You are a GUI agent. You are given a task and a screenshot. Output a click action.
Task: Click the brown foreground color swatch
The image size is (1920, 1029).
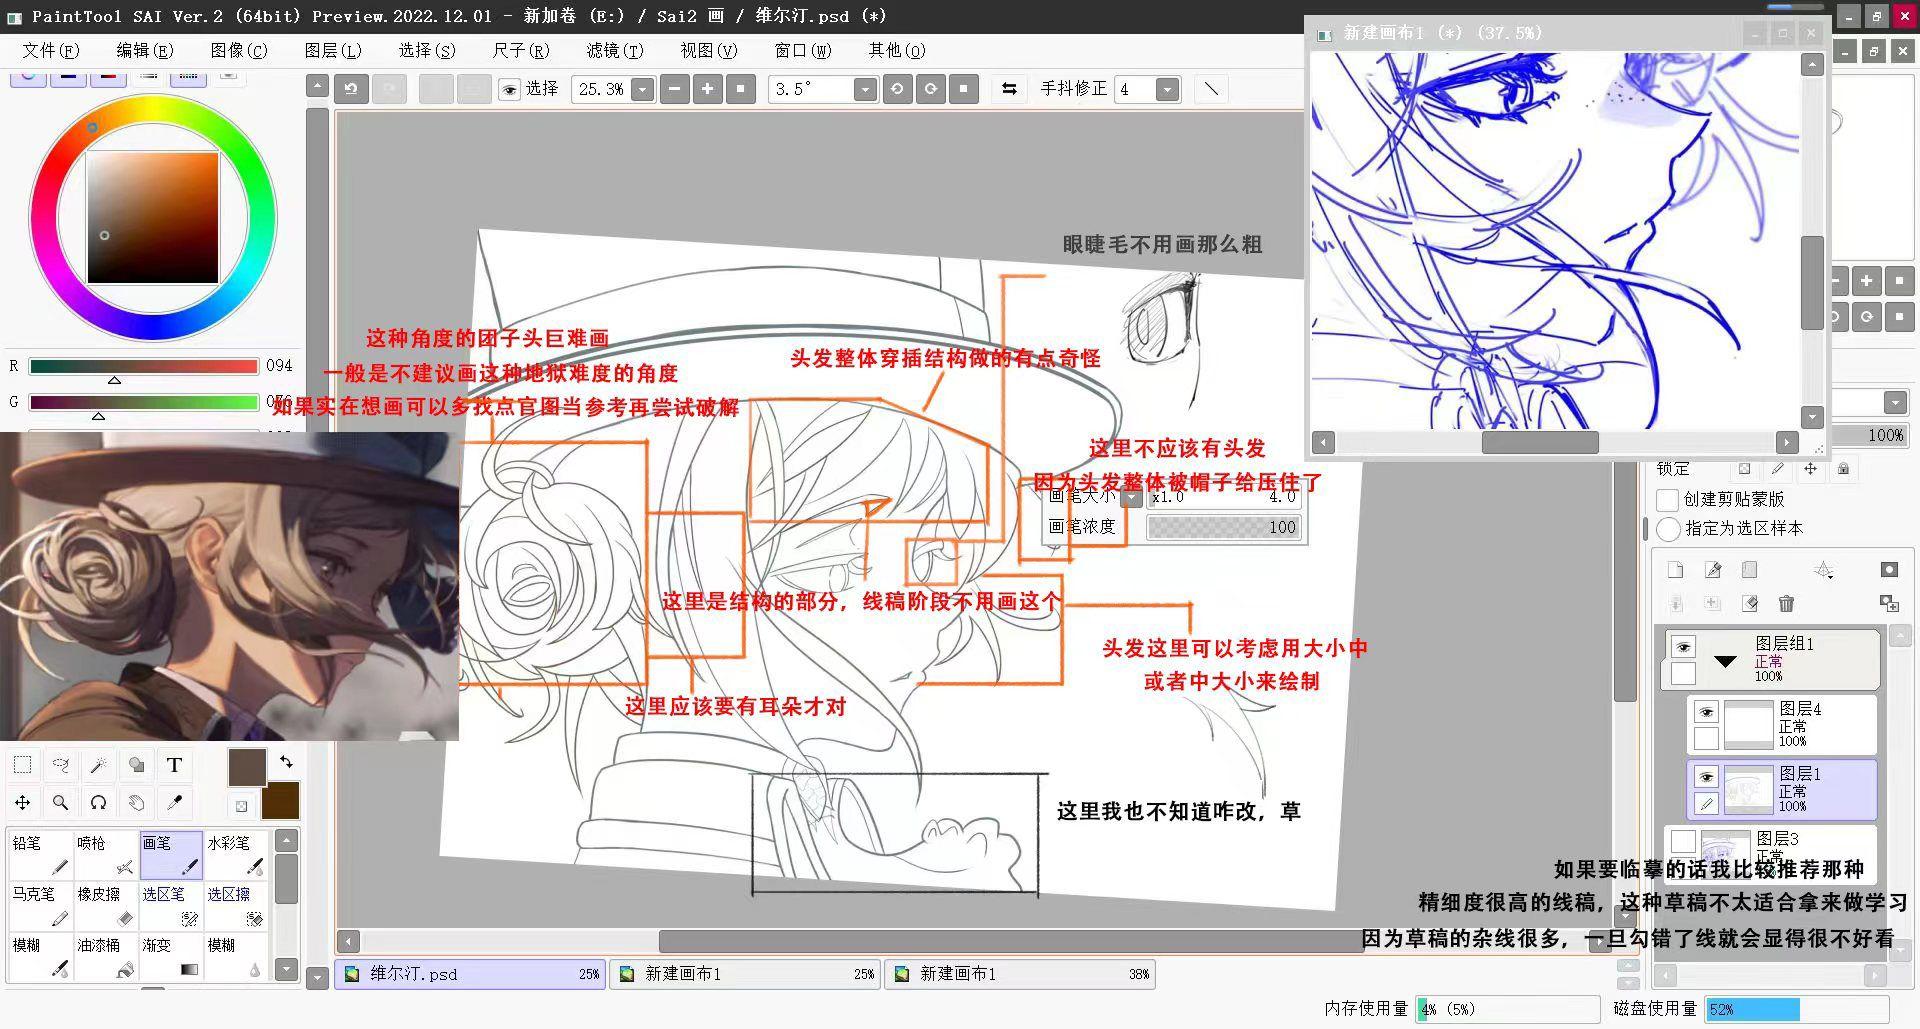click(x=247, y=766)
